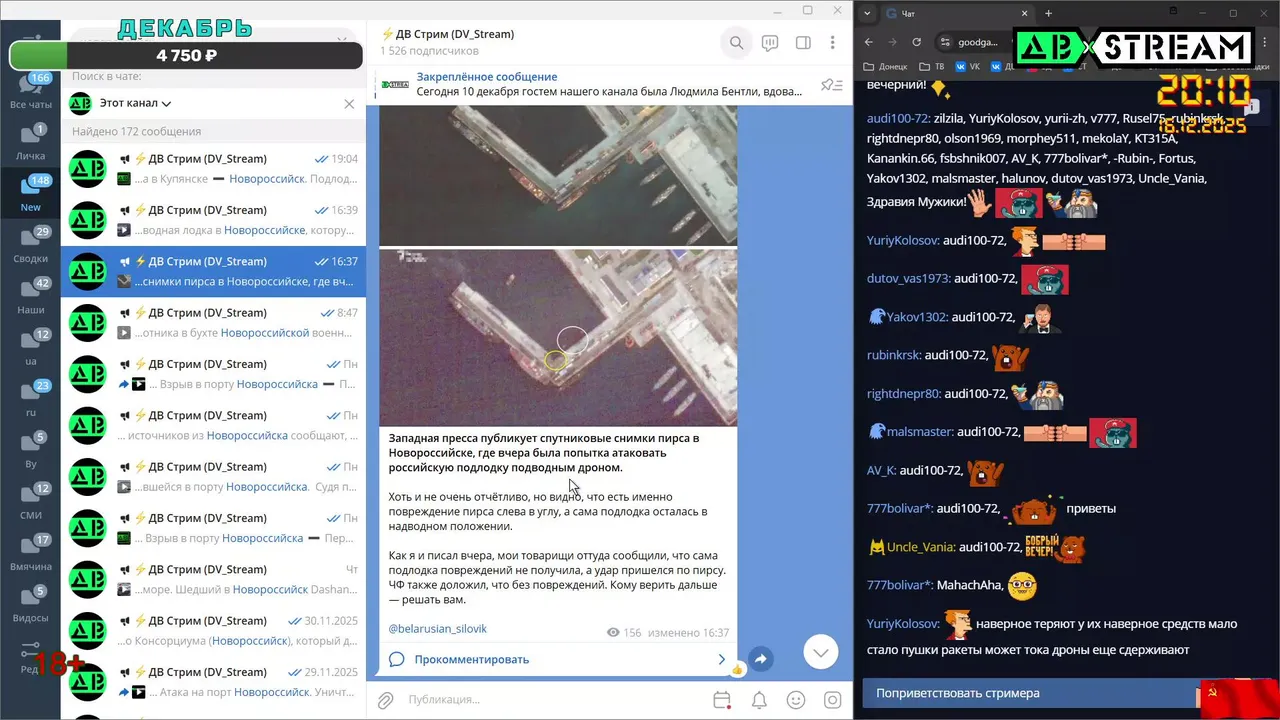Click the ДЕКАБРЬ donation progress bar

pyautogui.click(x=186, y=56)
